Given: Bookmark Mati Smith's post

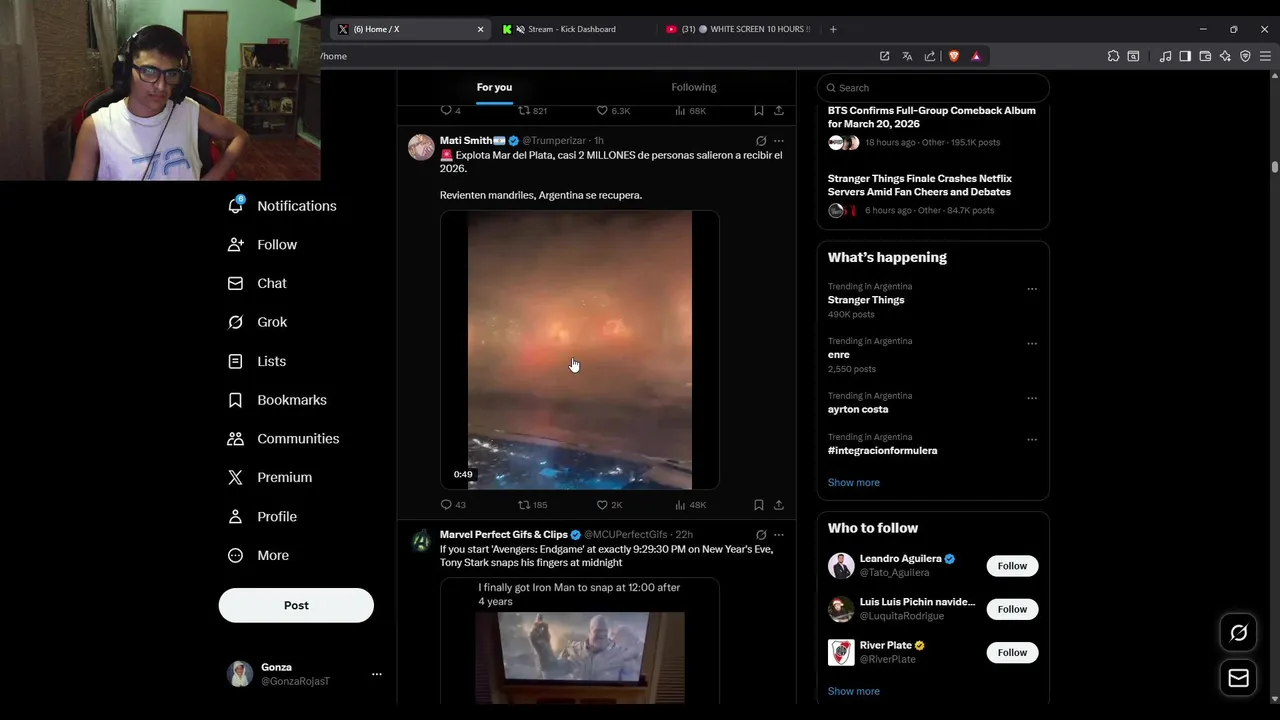Looking at the screenshot, I should [759, 505].
